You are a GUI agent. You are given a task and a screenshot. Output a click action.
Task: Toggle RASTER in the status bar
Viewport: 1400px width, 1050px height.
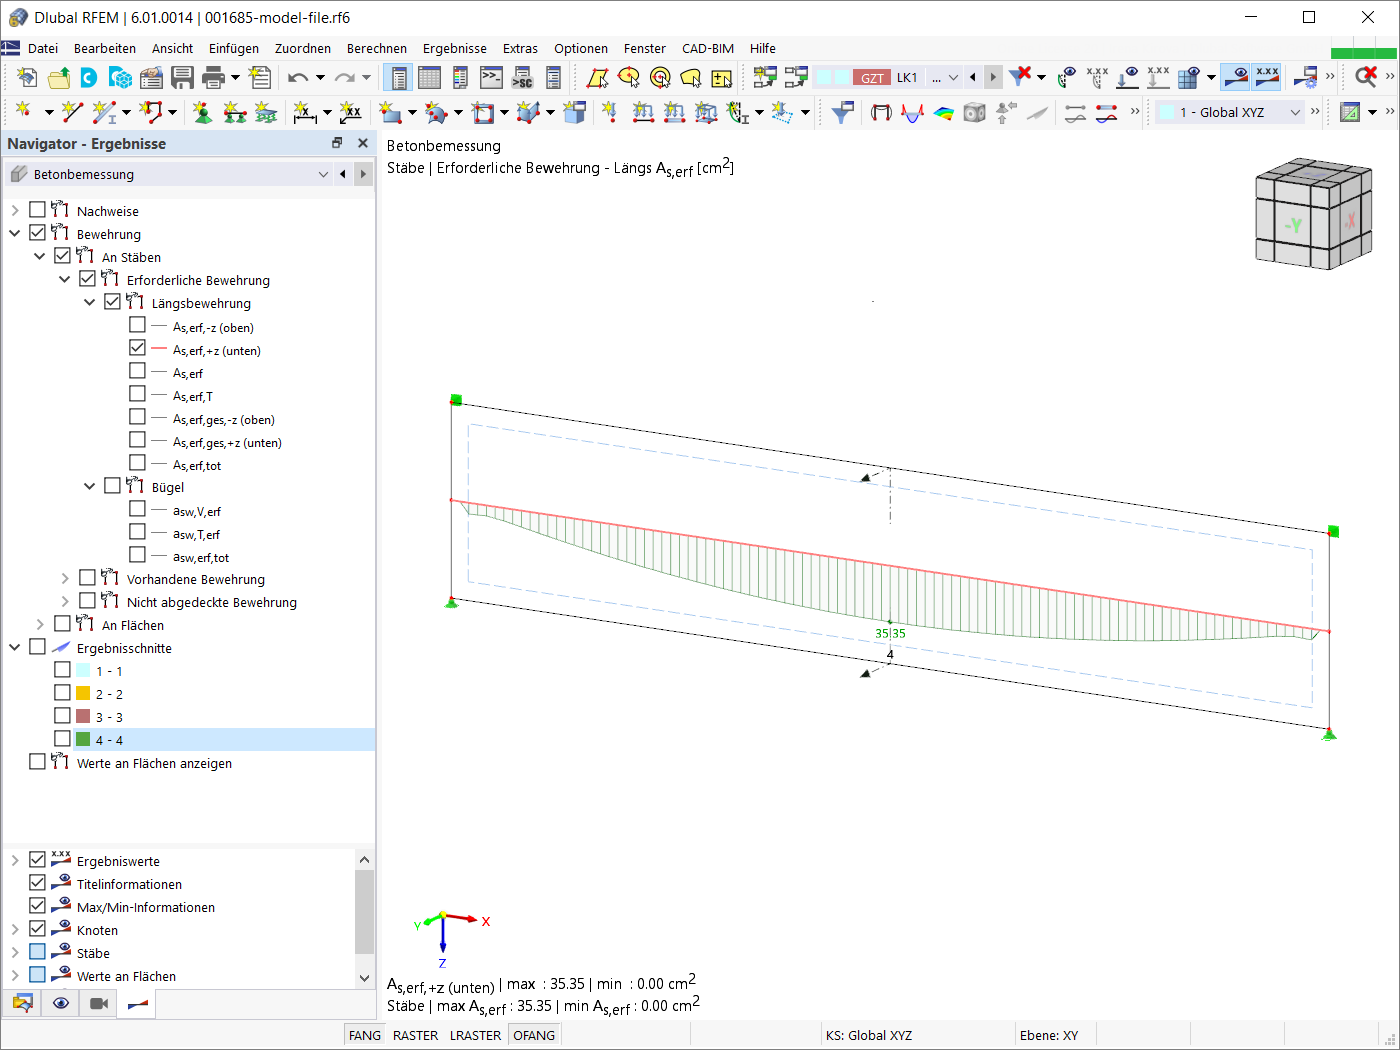[x=415, y=1035]
